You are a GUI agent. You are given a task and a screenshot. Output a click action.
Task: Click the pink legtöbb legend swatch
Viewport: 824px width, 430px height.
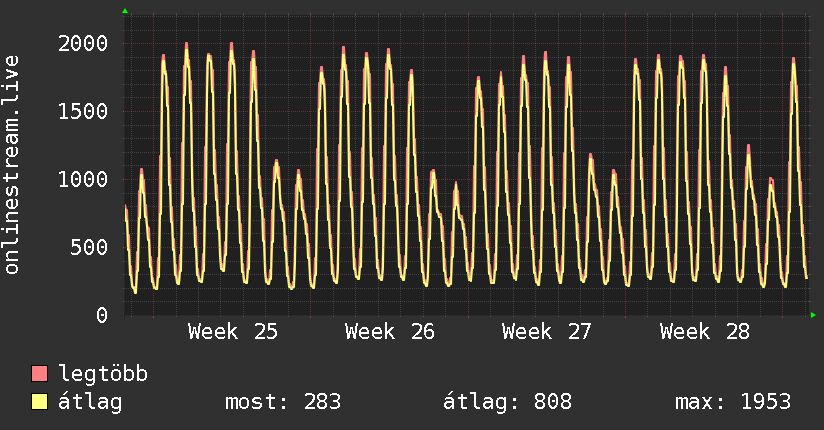coord(39,373)
